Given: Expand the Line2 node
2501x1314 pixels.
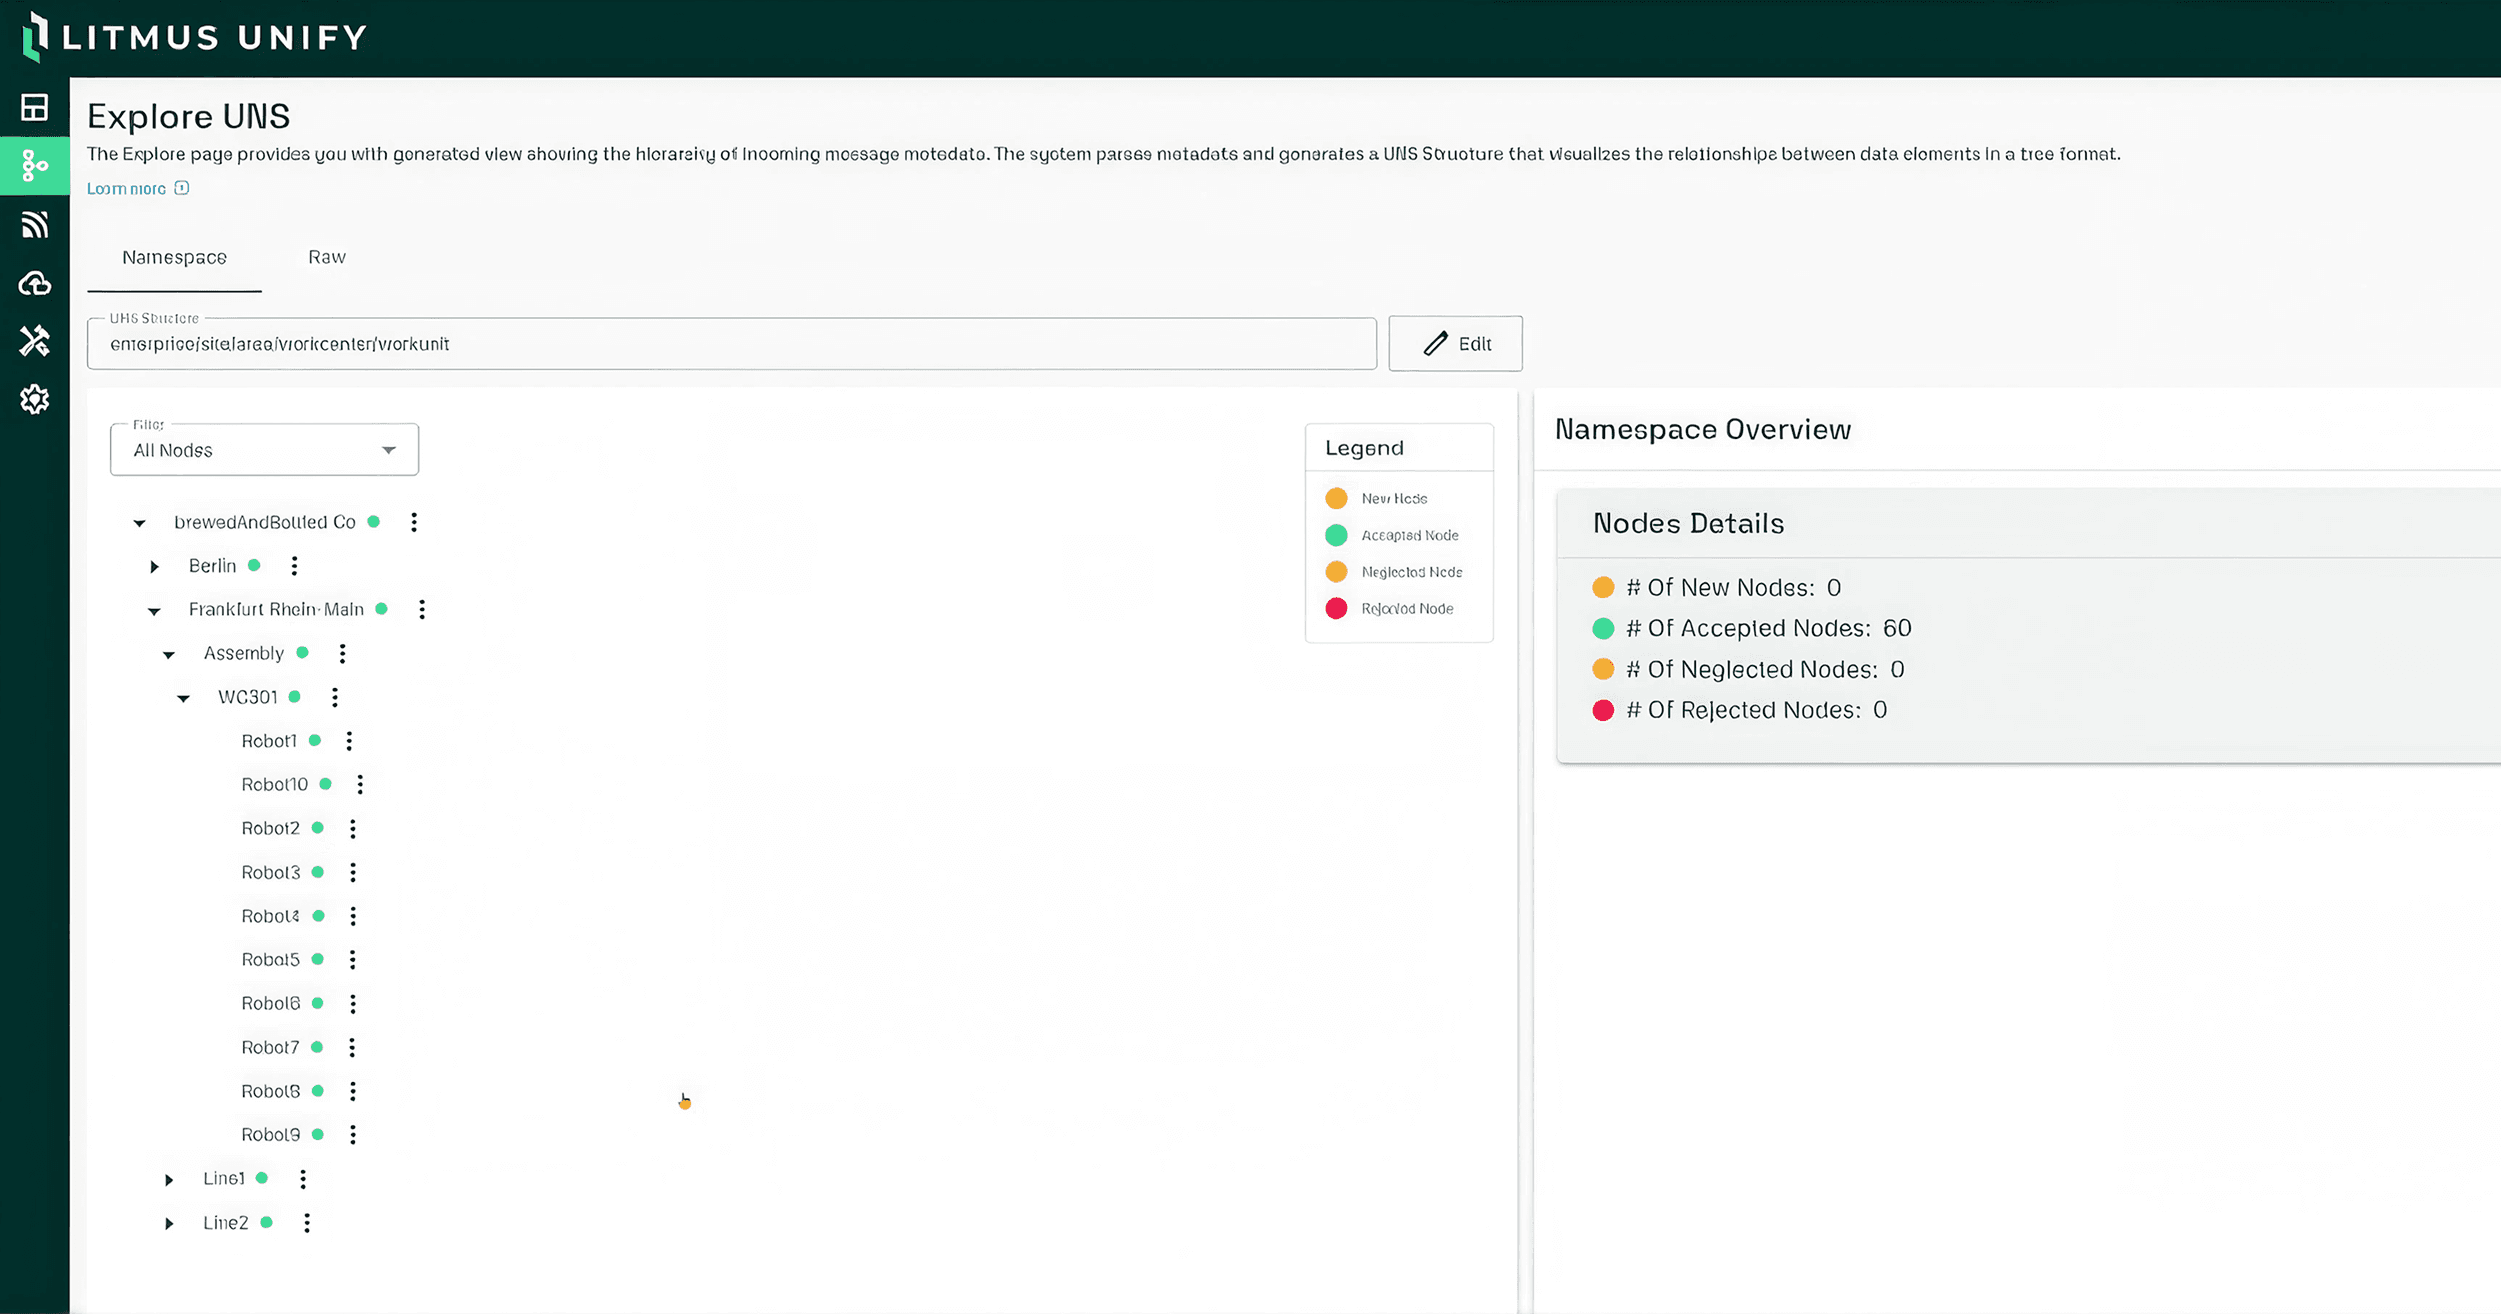Looking at the screenshot, I should 169,1224.
